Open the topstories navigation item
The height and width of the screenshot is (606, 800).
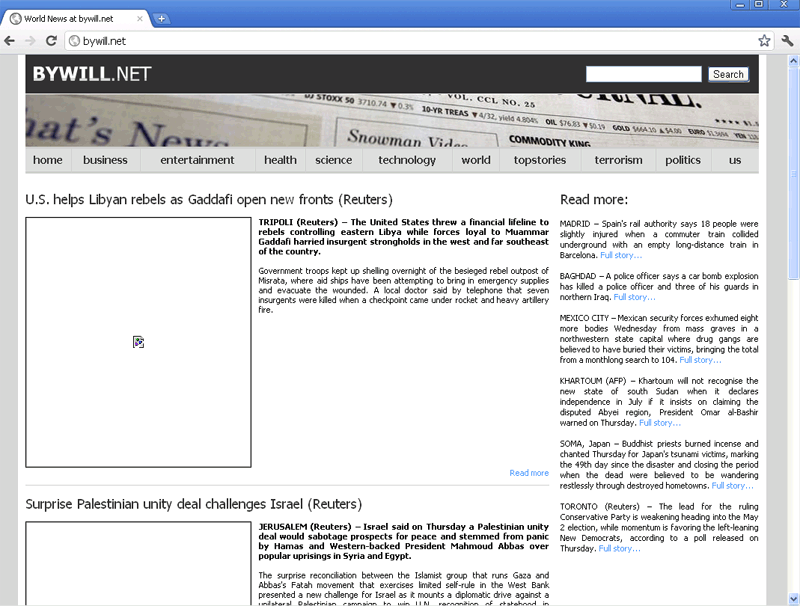(539, 160)
